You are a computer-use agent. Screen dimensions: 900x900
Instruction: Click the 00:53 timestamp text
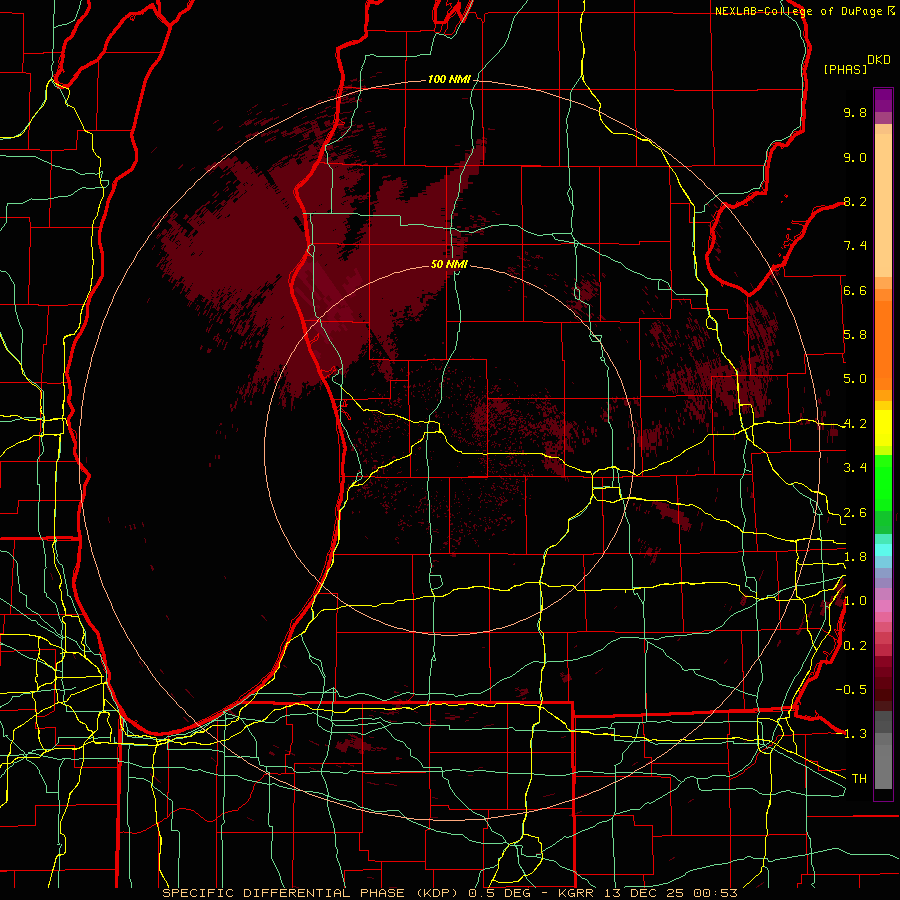tap(715, 893)
